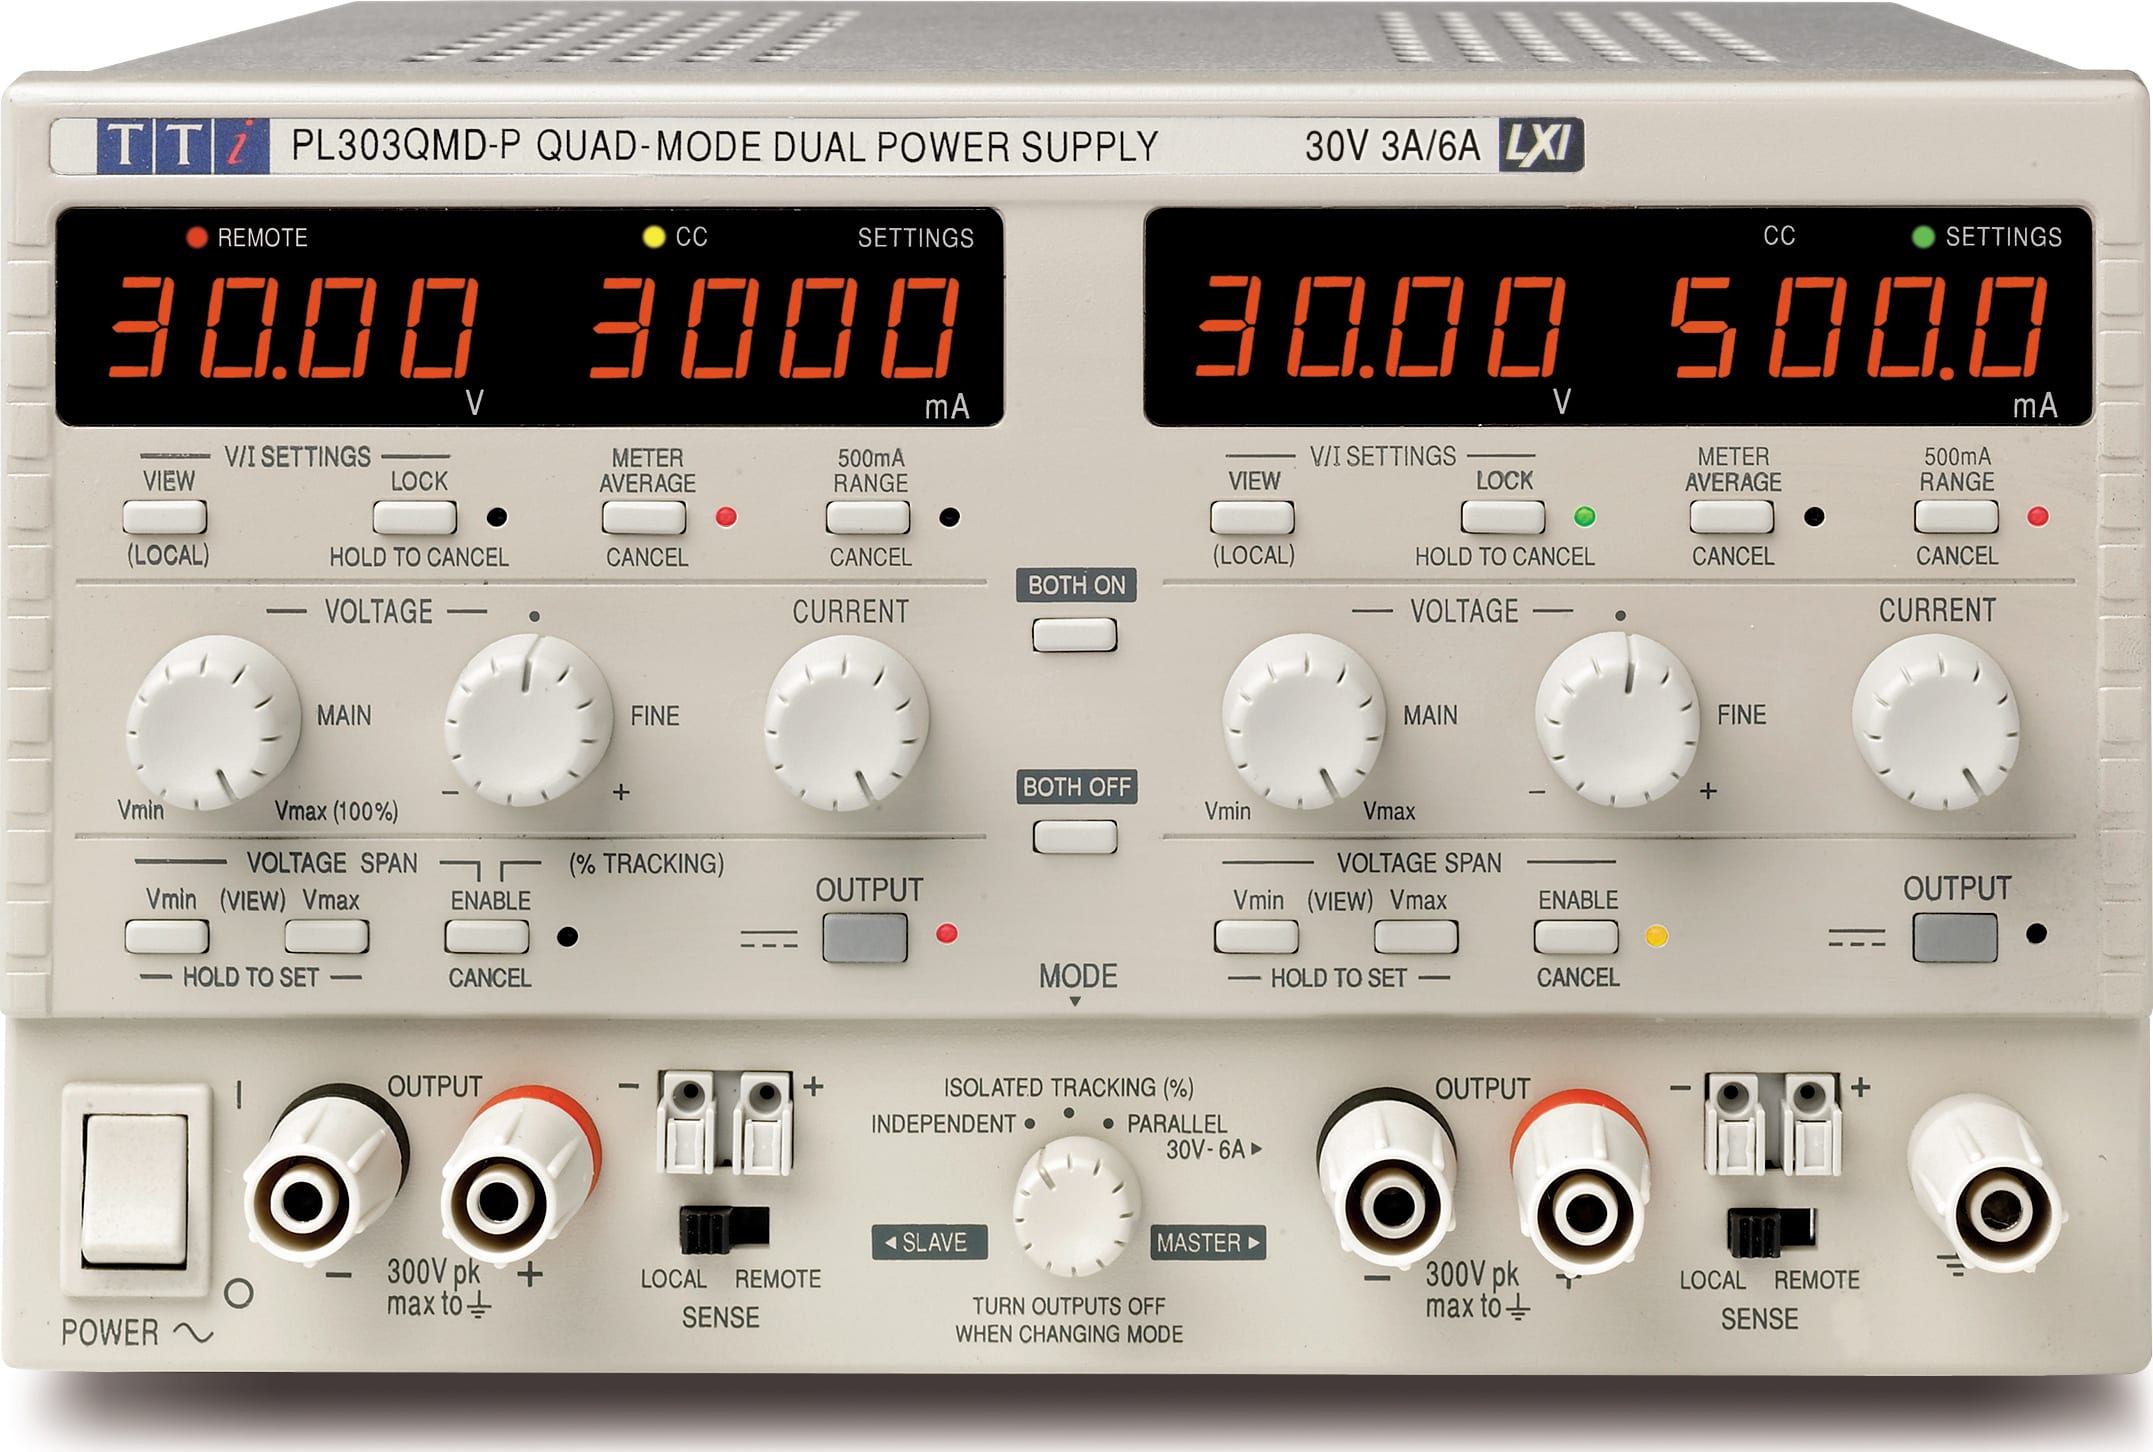This screenshot has height=1452, width=2153.
Task: Flip the POWER rocker switch
Action: coord(135,1190)
